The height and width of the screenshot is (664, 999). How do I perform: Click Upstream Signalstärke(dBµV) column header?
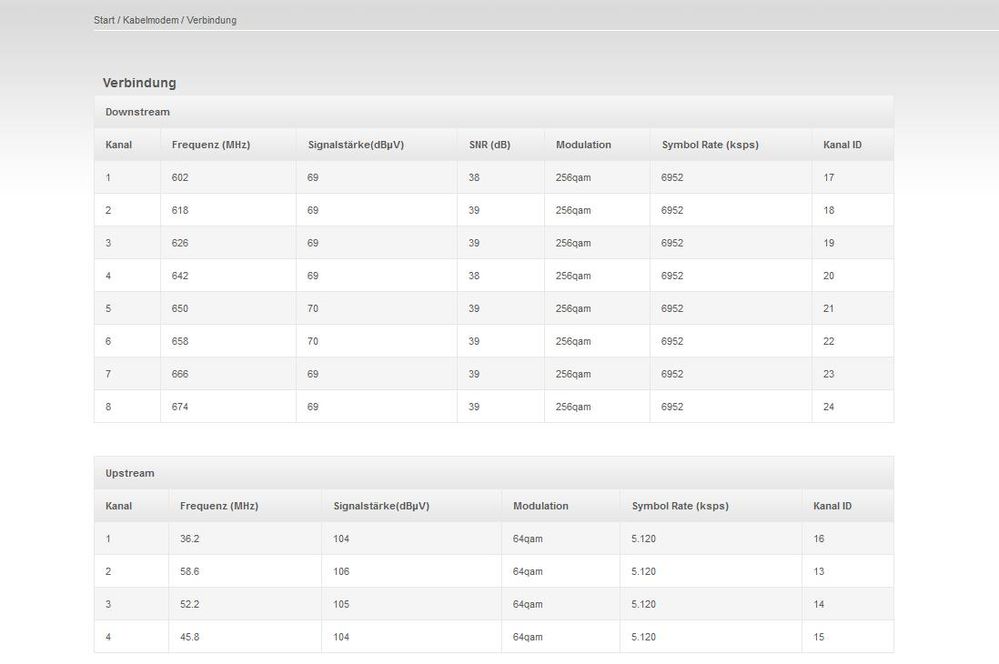click(382, 506)
